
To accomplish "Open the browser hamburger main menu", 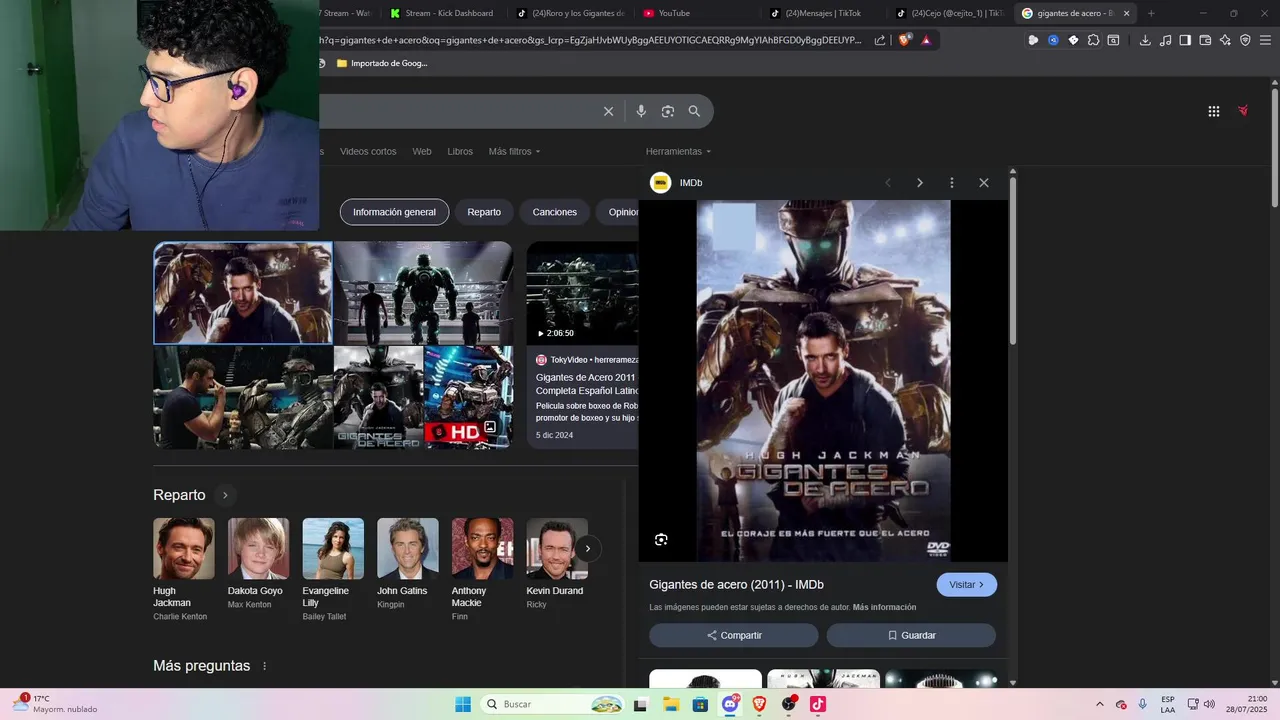I will tap(1265, 40).
